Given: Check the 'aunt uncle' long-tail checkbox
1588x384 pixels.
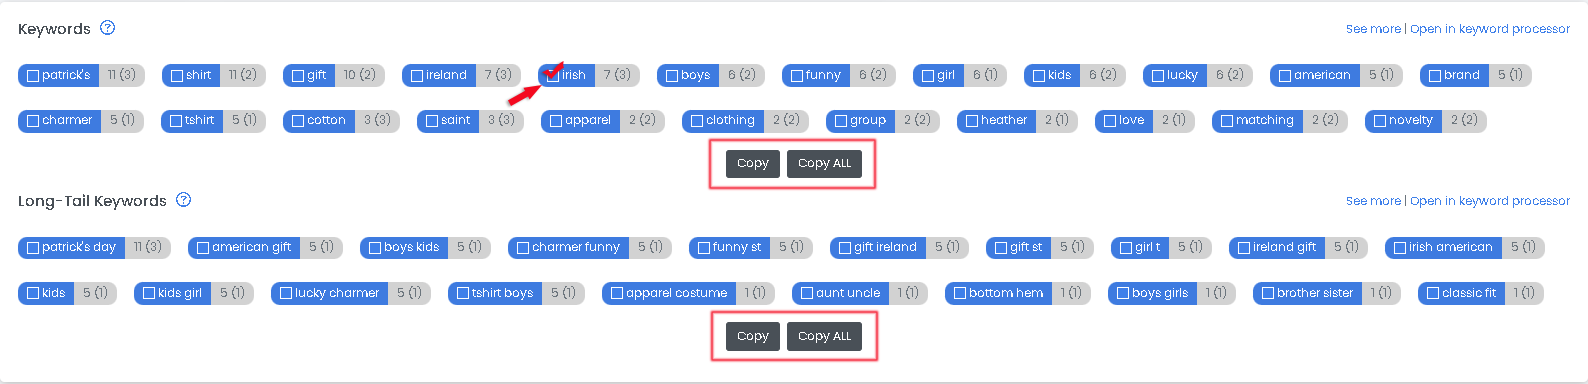Looking at the screenshot, I should pos(807,293).
